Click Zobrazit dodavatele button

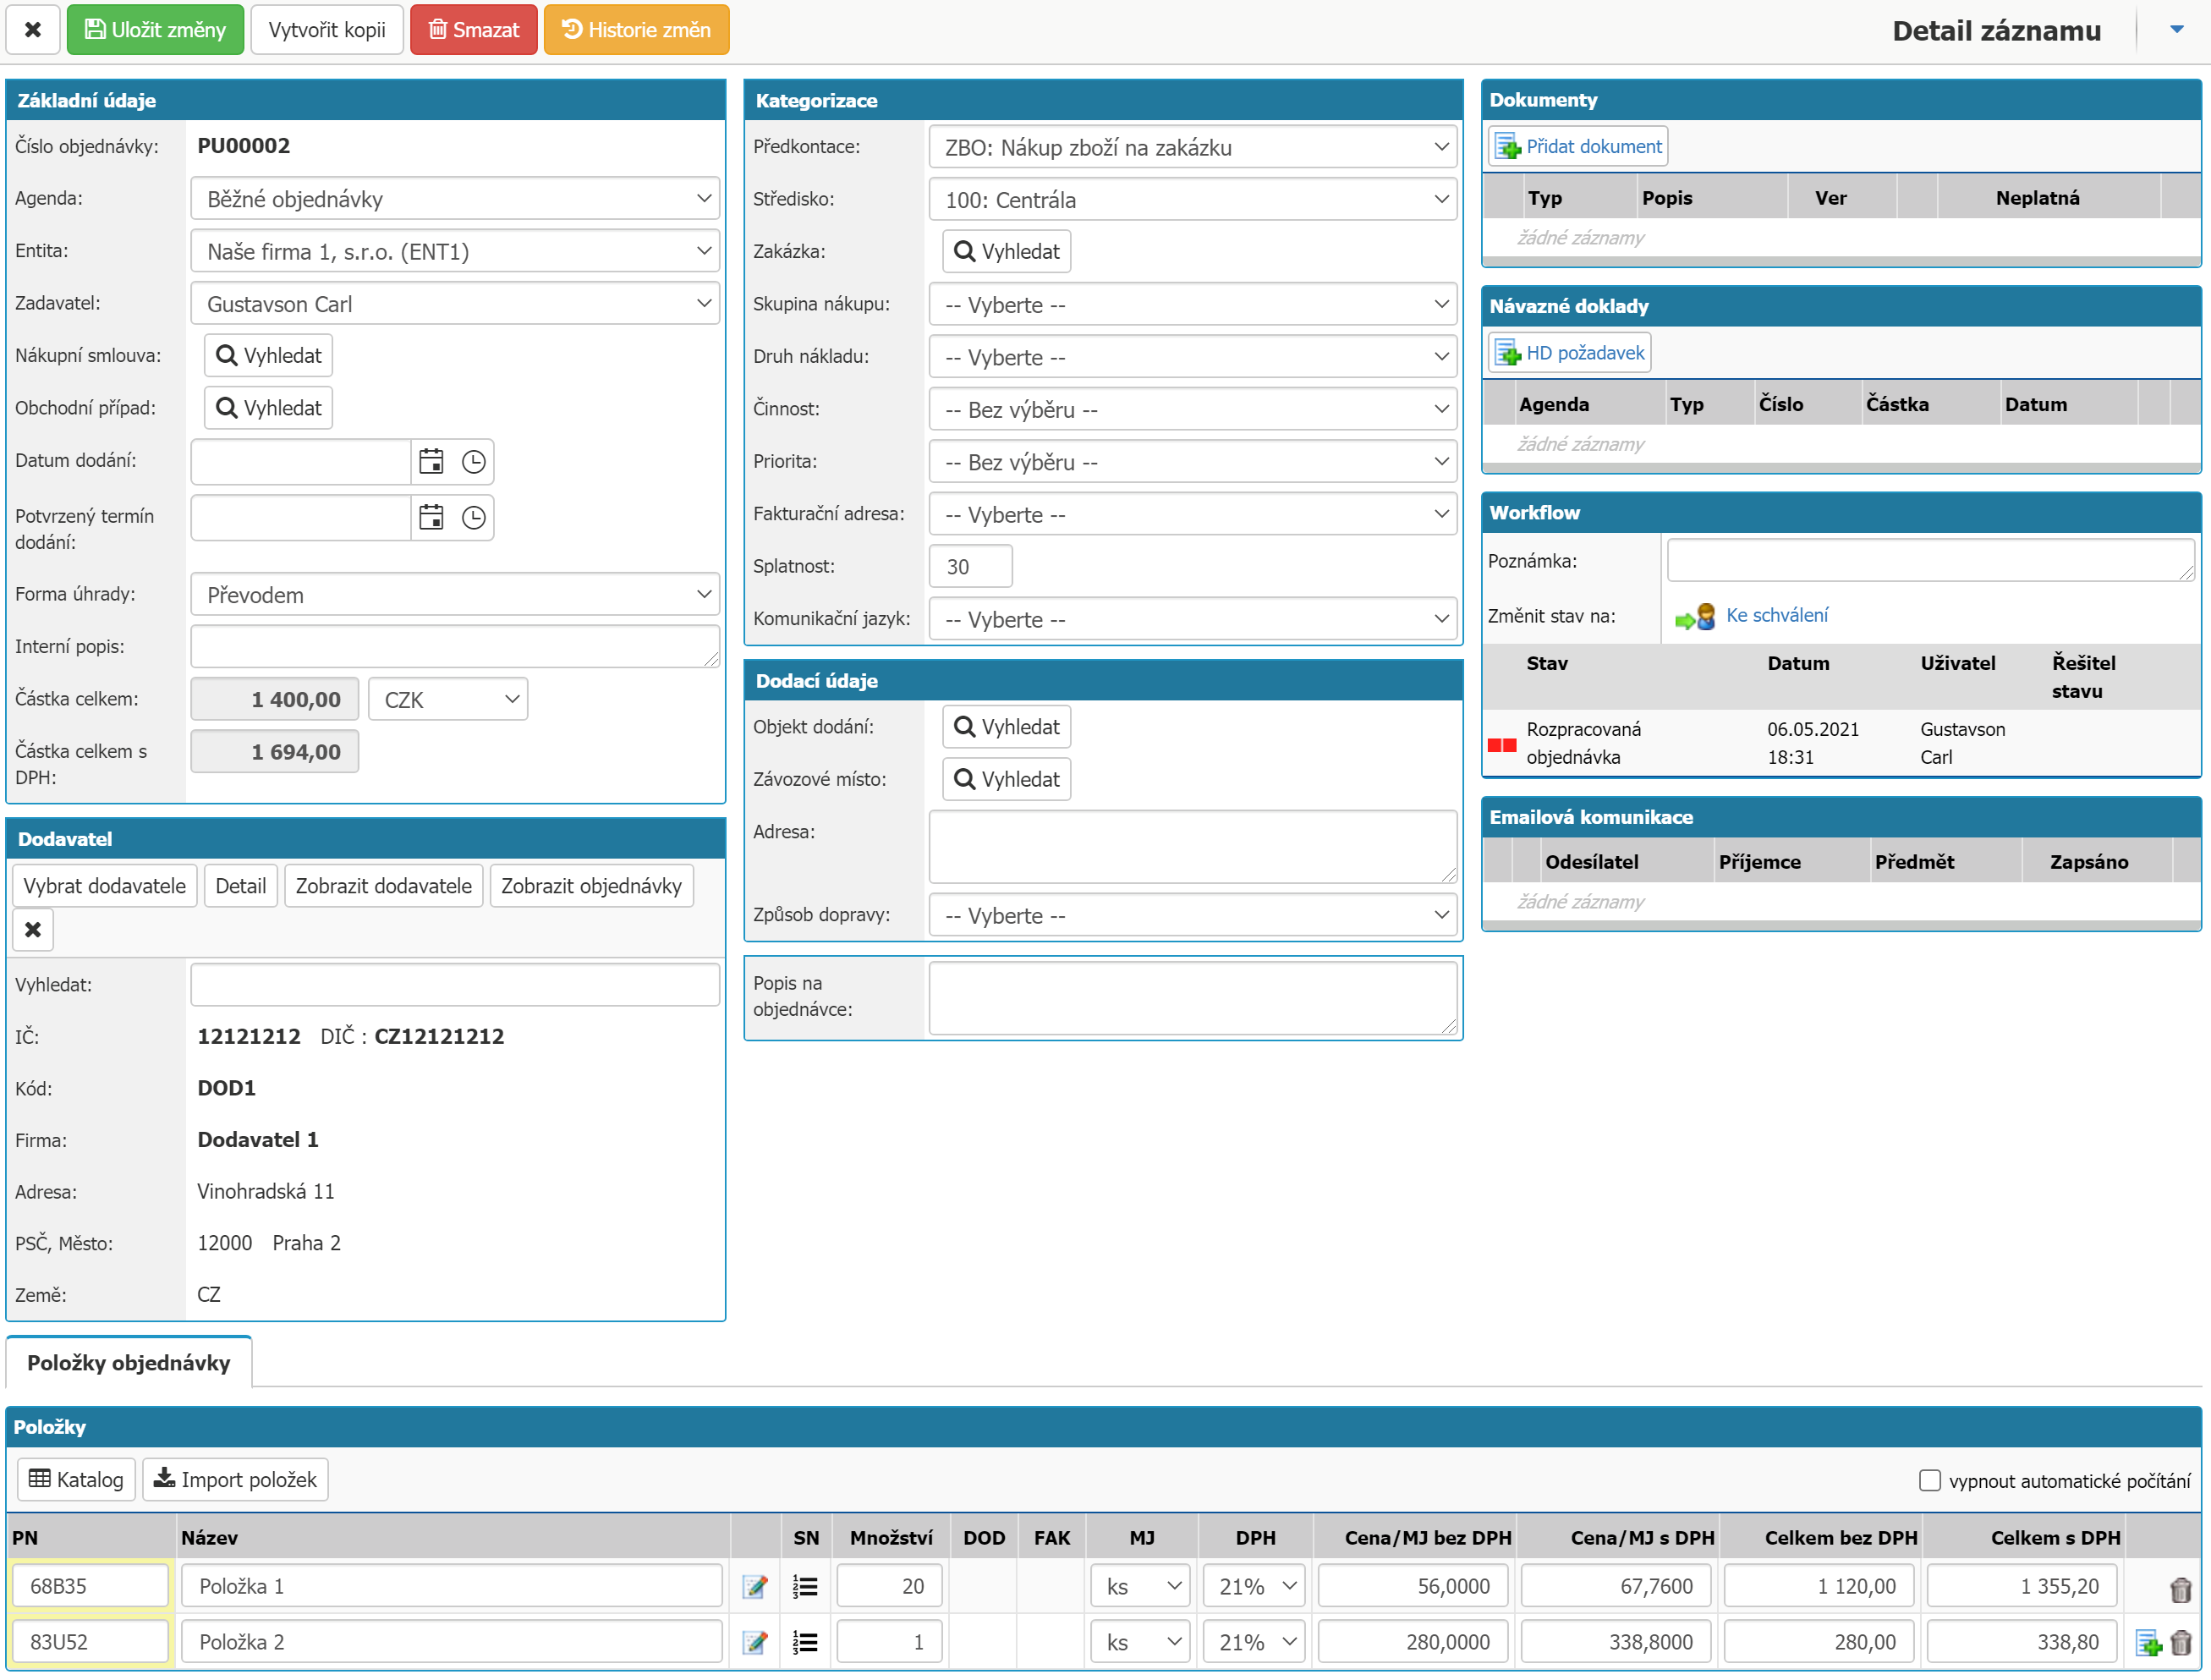click(384, 886)
